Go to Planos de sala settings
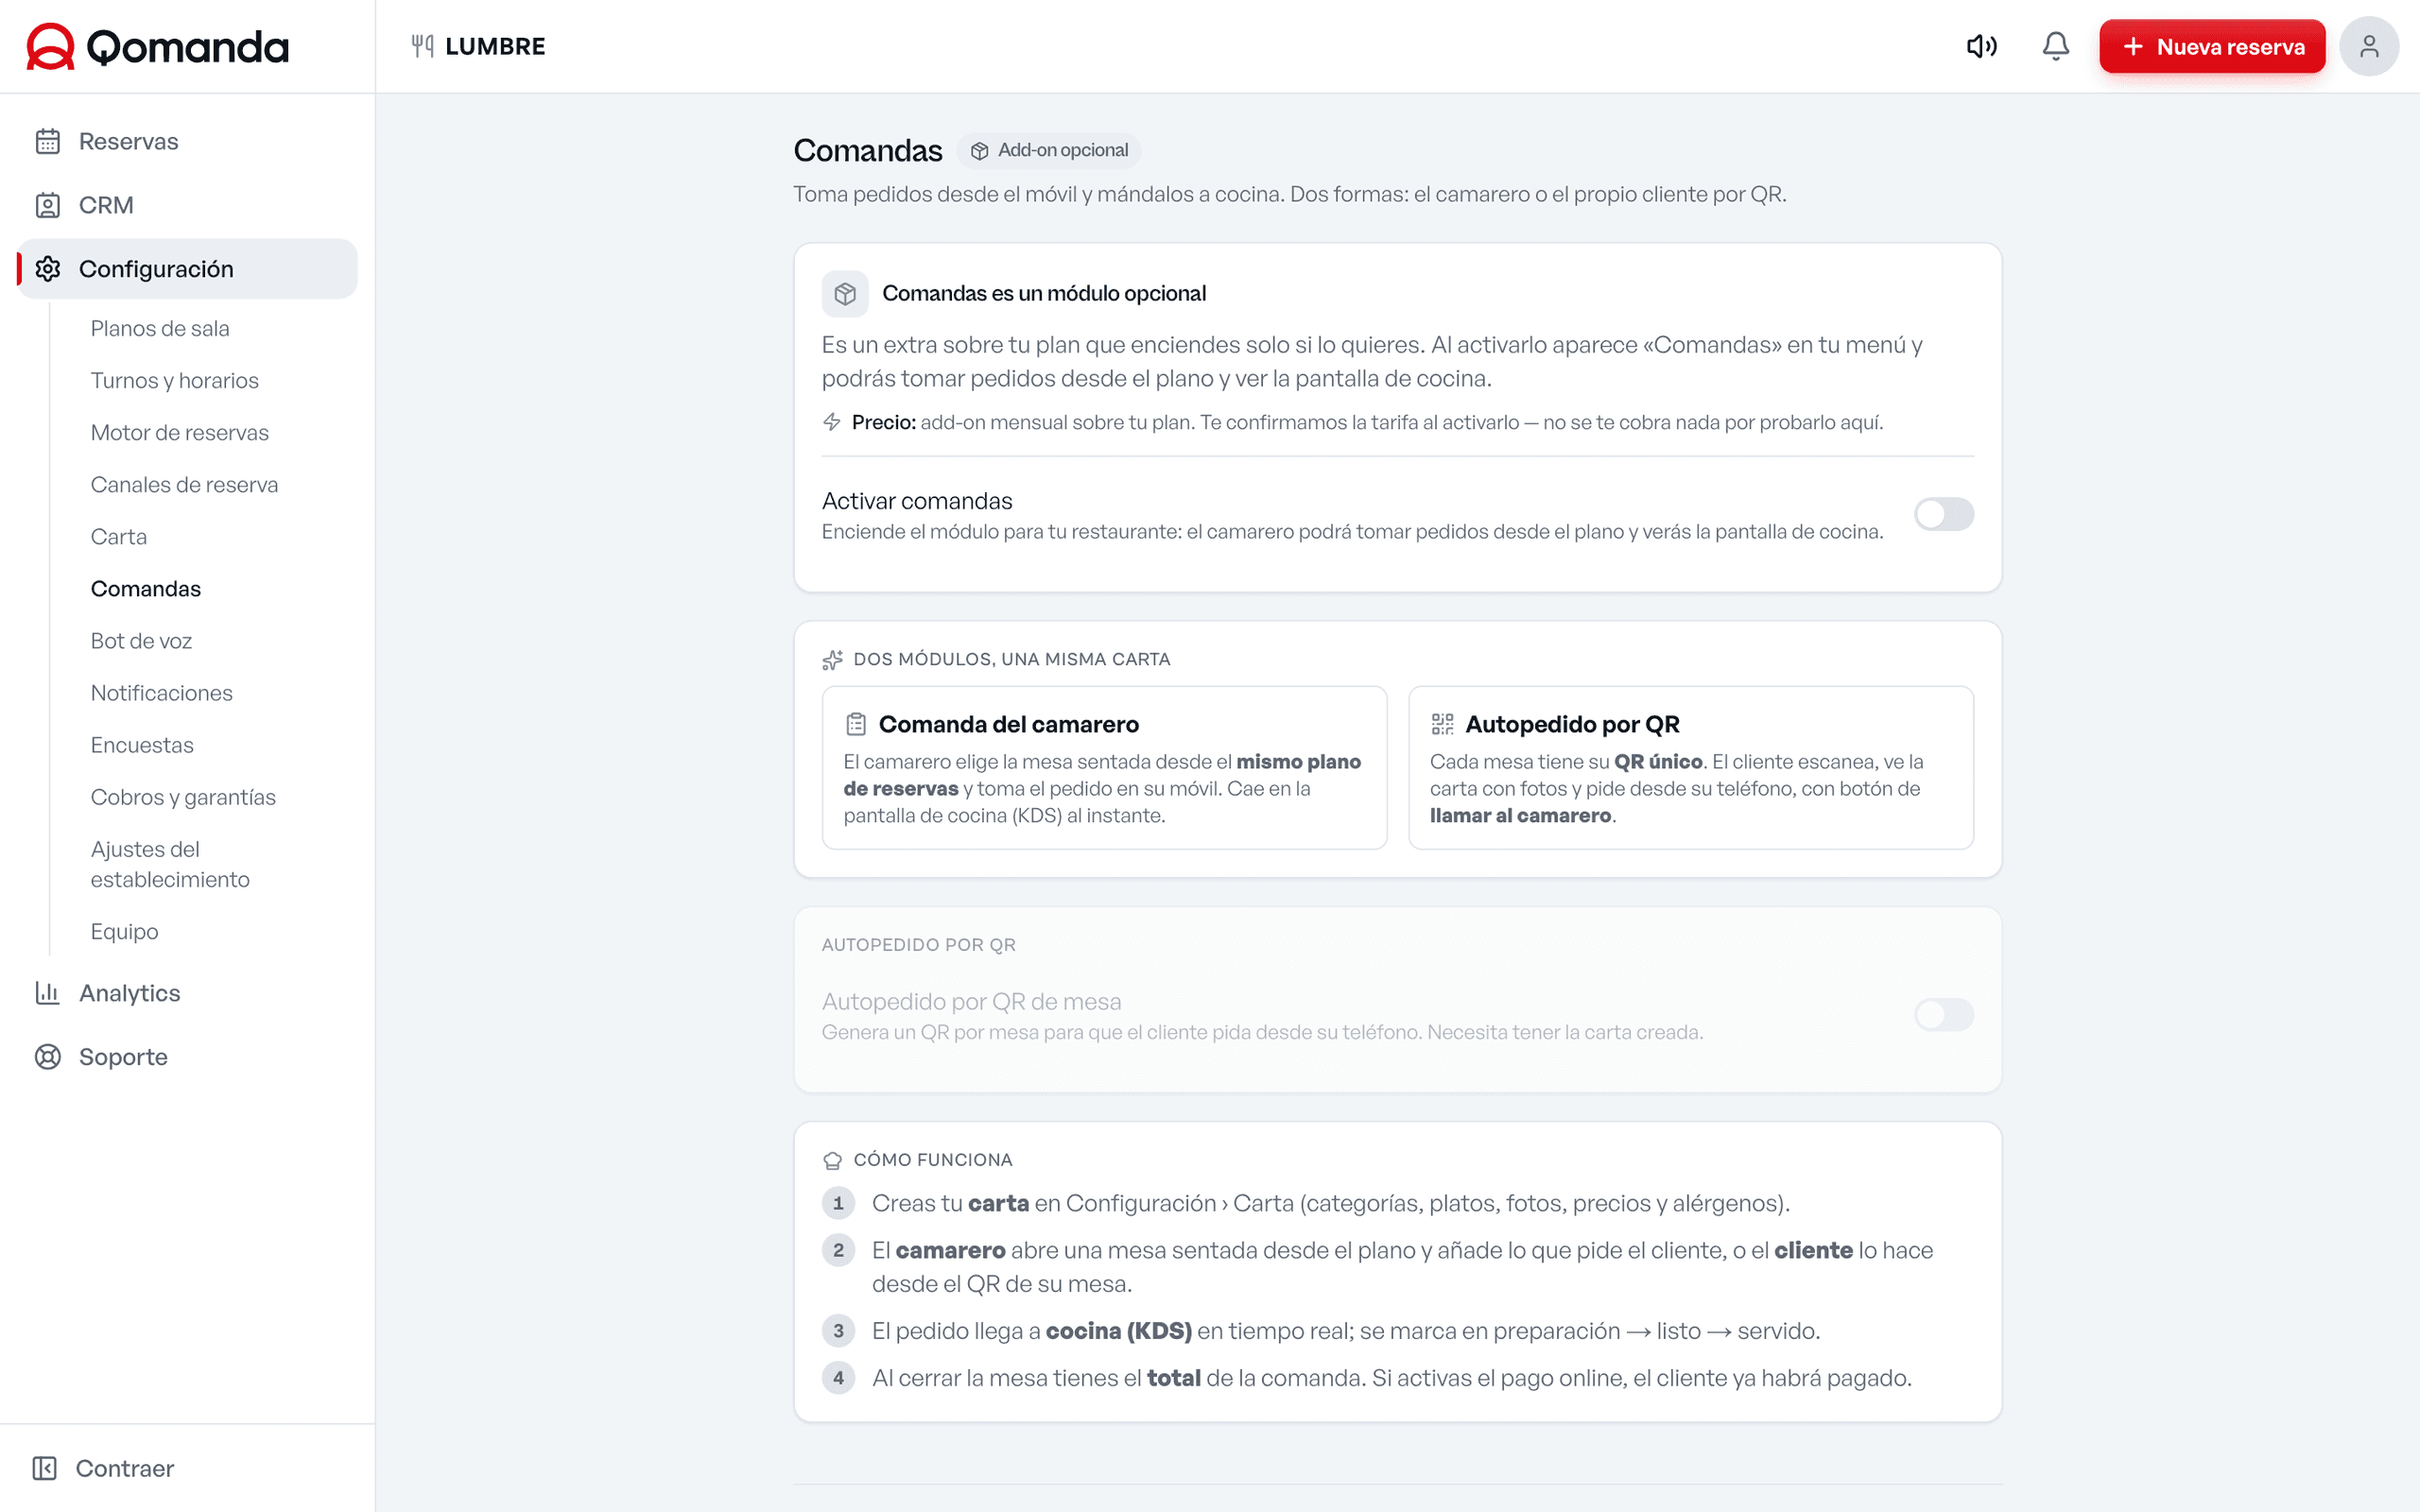 click(160, 328)
